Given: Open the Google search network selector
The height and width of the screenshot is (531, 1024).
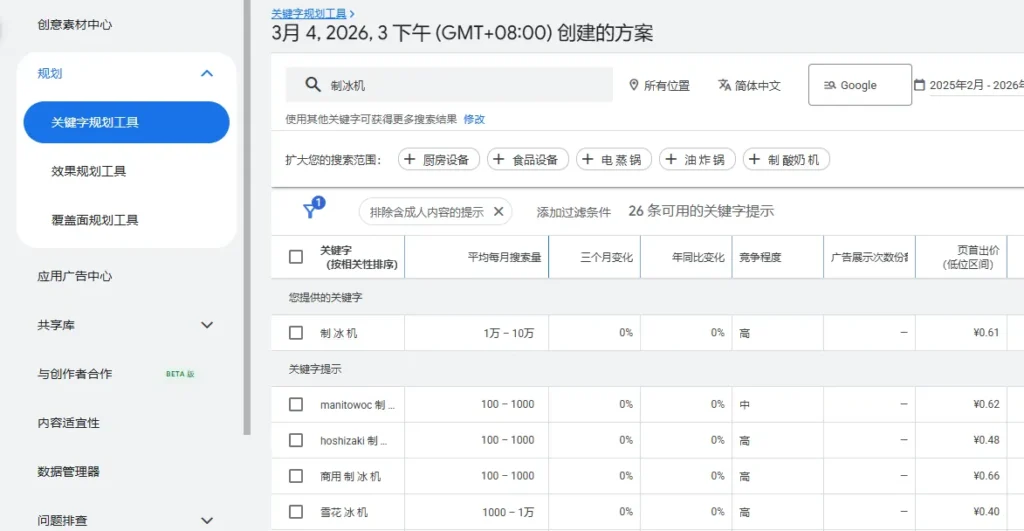Looking at the screenshot, I should coord(859,85).
